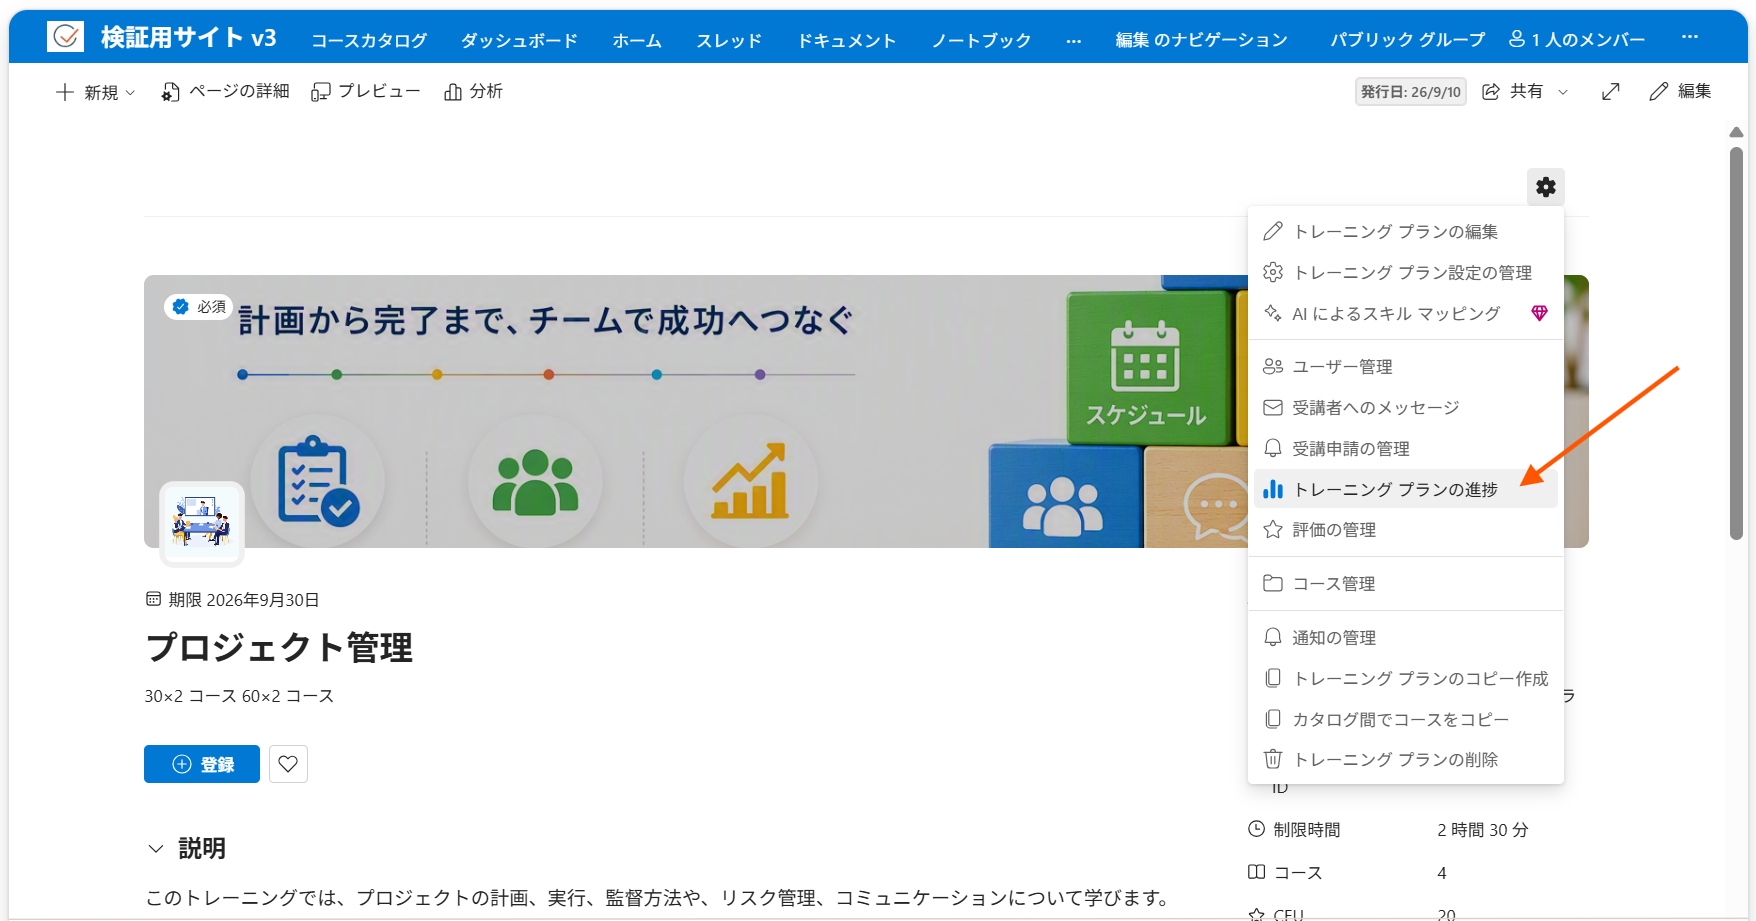
Task: Collapse the 説明 section
Action: pyautogui.click(x=156, y=848)
